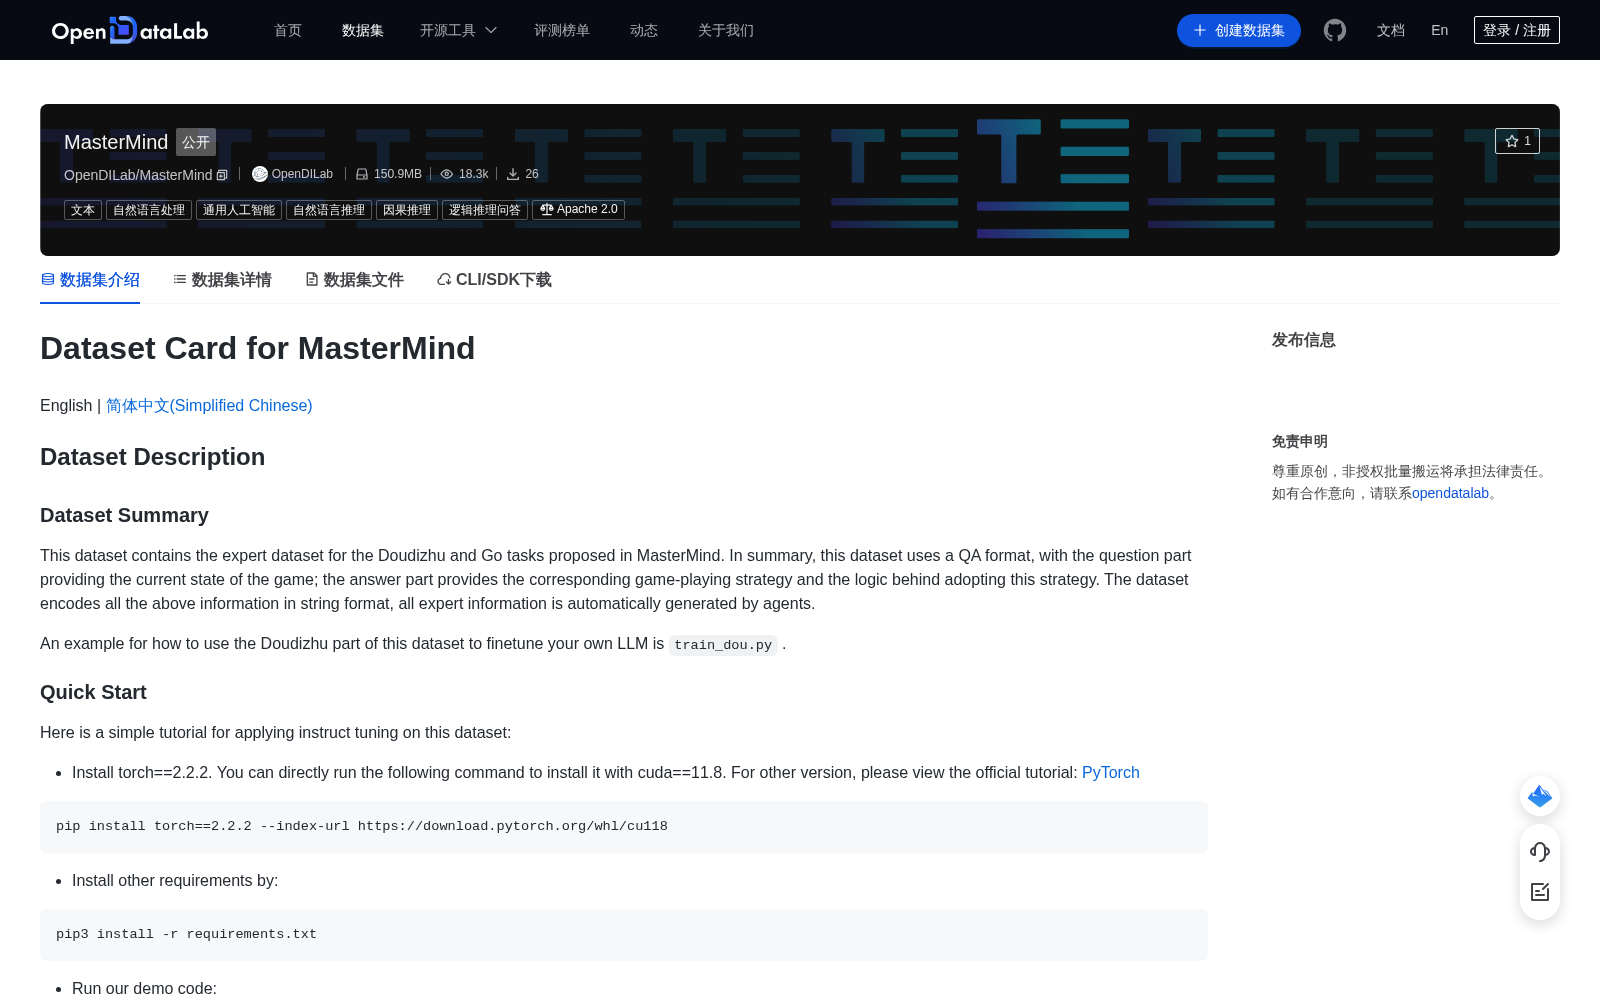Open the 数据集 navigation item
The width and height of the screenshot is (1600, 1000).
coord(363,30)
